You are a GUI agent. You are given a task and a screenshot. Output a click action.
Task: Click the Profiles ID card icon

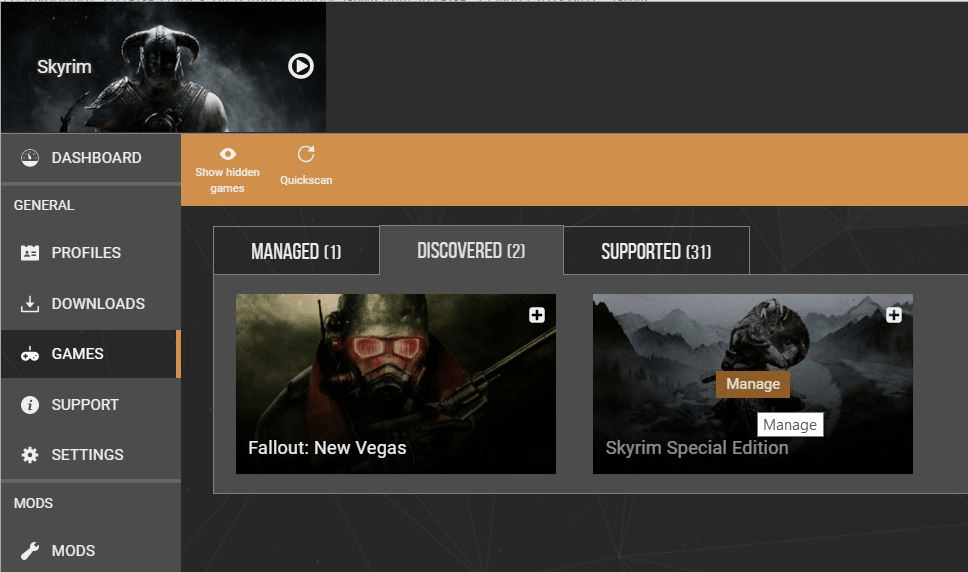pyautogui.click(x=30, y=252)
